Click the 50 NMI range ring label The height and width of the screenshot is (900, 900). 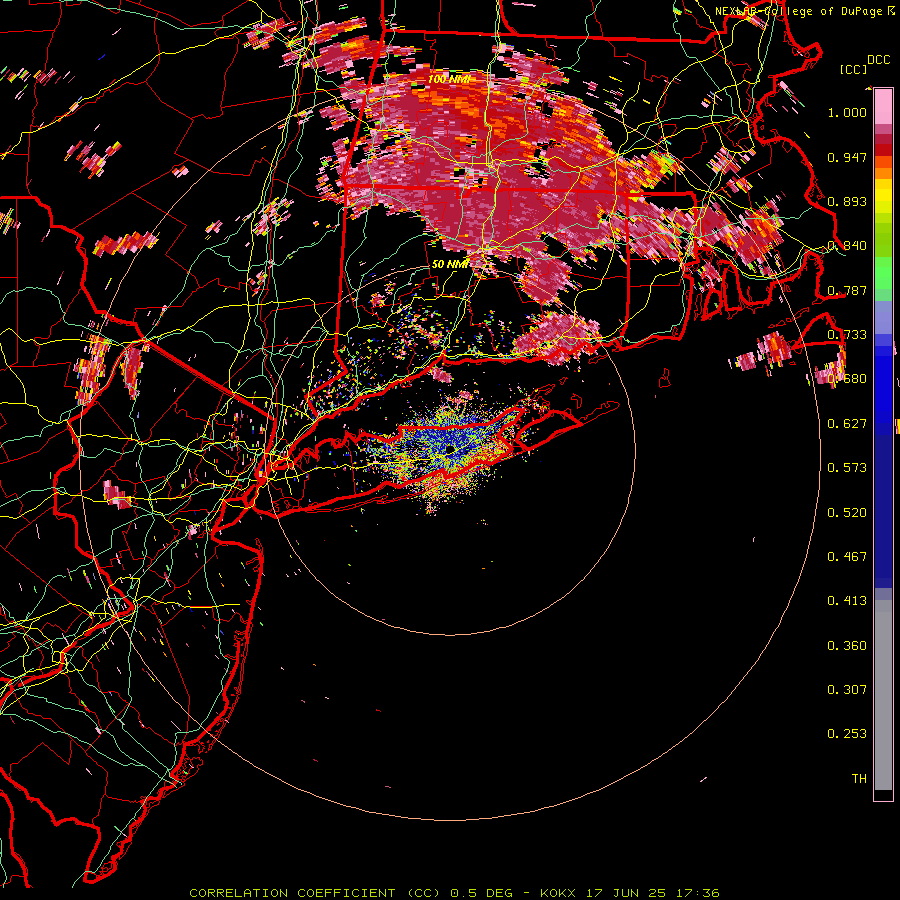[451, 265]
